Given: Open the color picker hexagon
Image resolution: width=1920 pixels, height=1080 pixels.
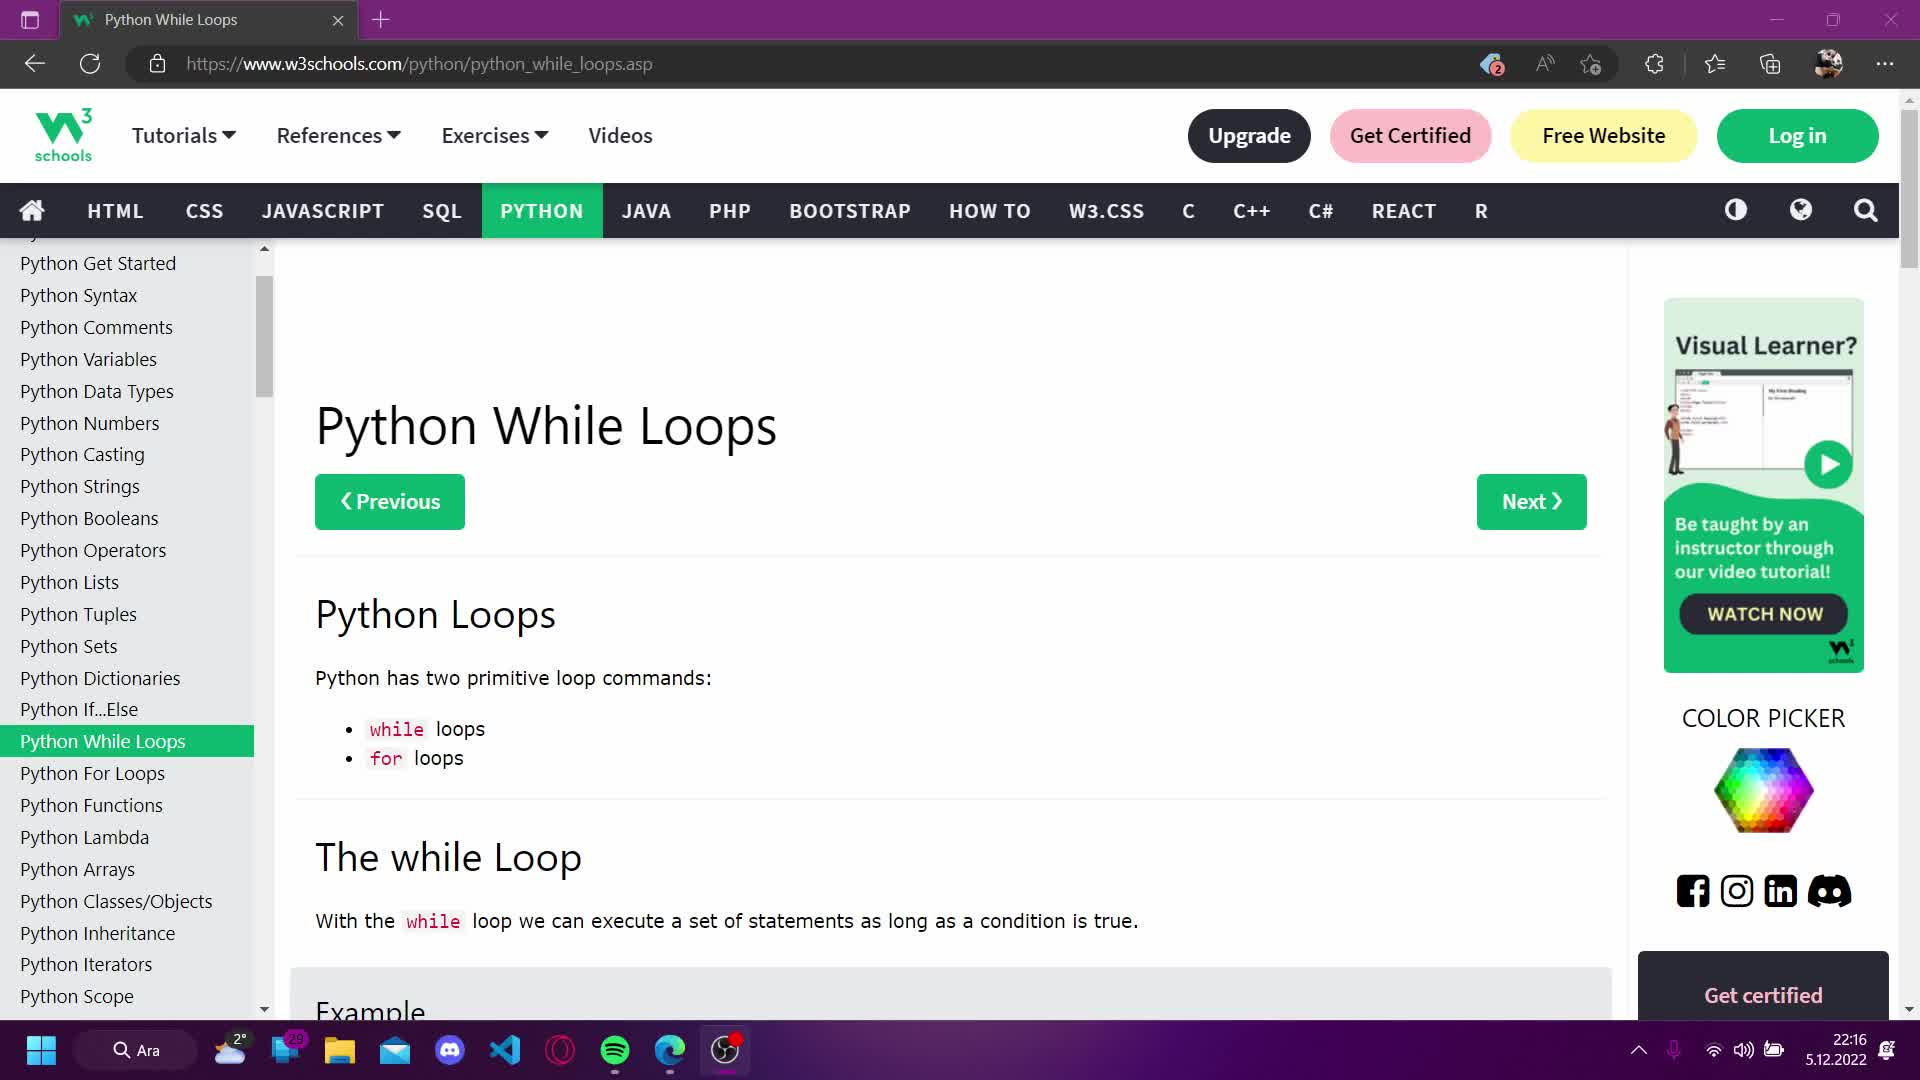Looking at the screenshot, I should coord(1763,790).
